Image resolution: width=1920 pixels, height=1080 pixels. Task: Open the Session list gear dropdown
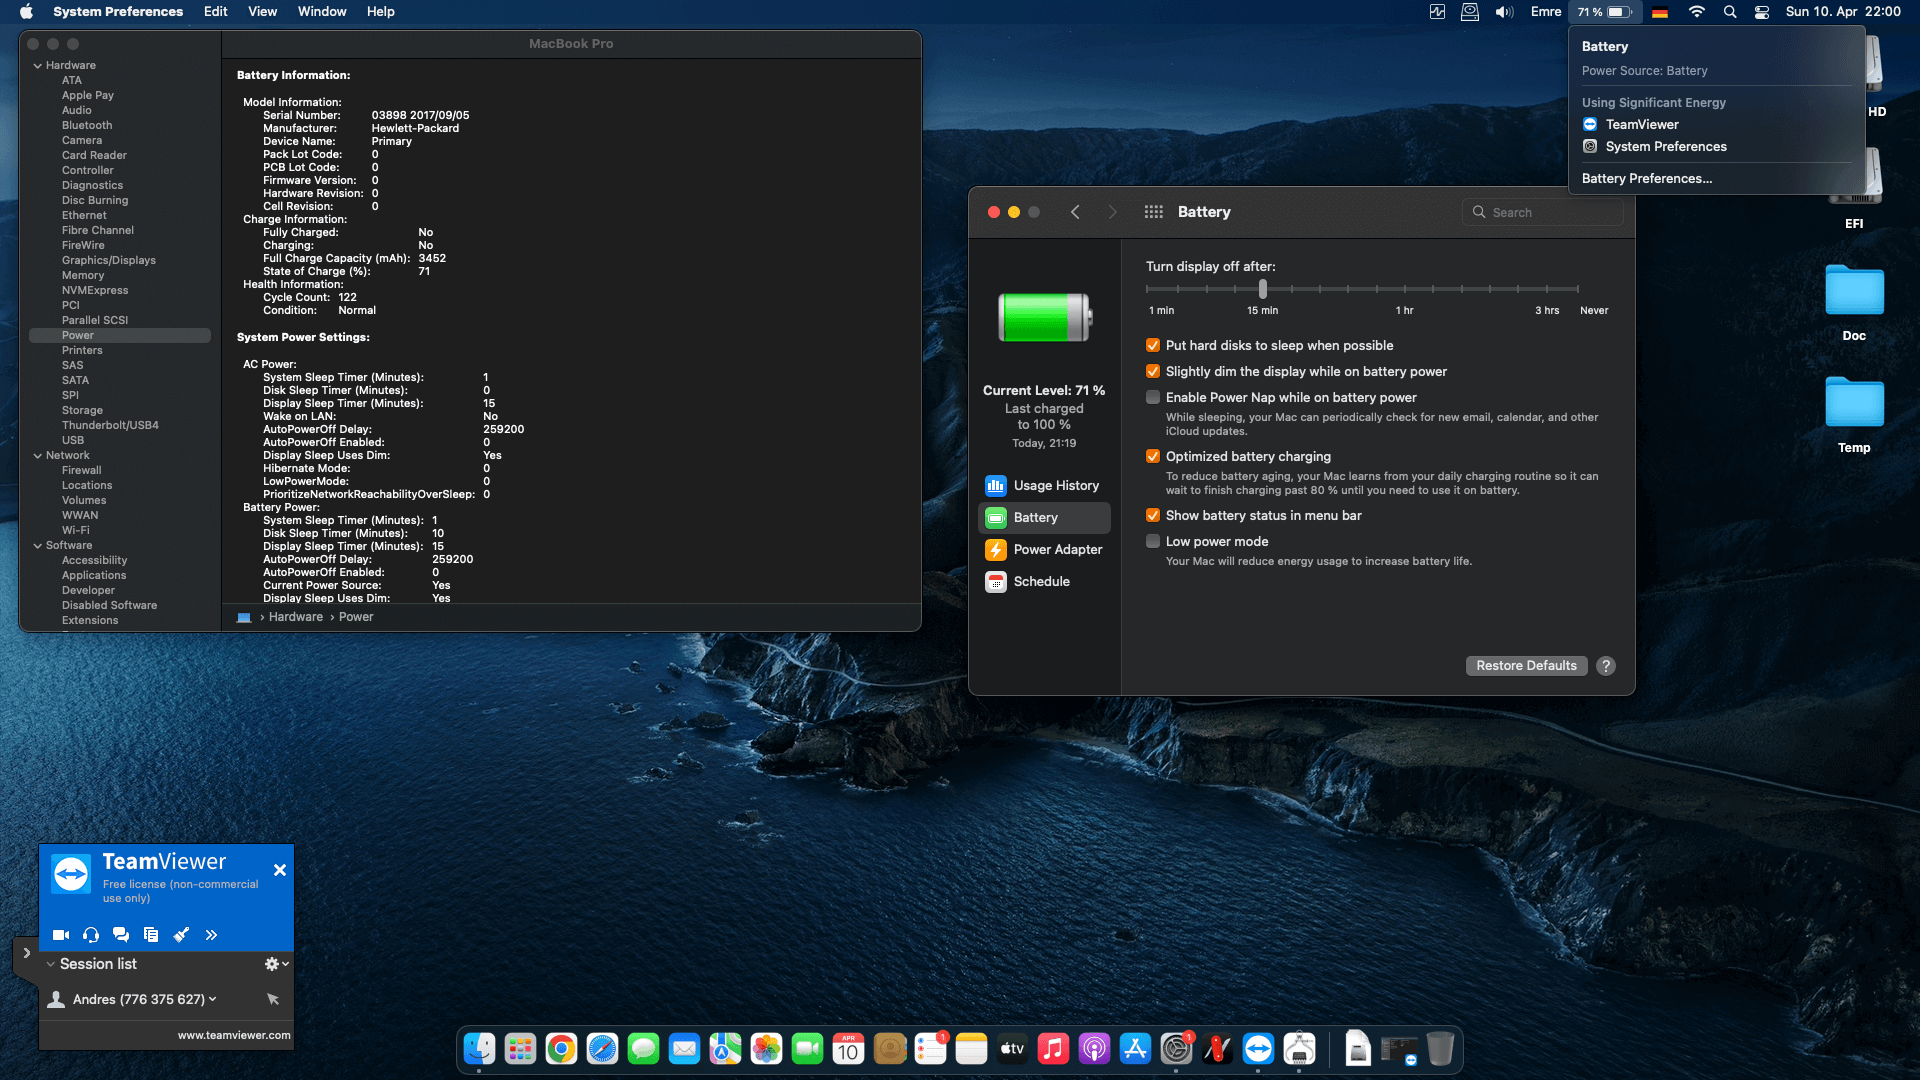(x=276, y=964)
